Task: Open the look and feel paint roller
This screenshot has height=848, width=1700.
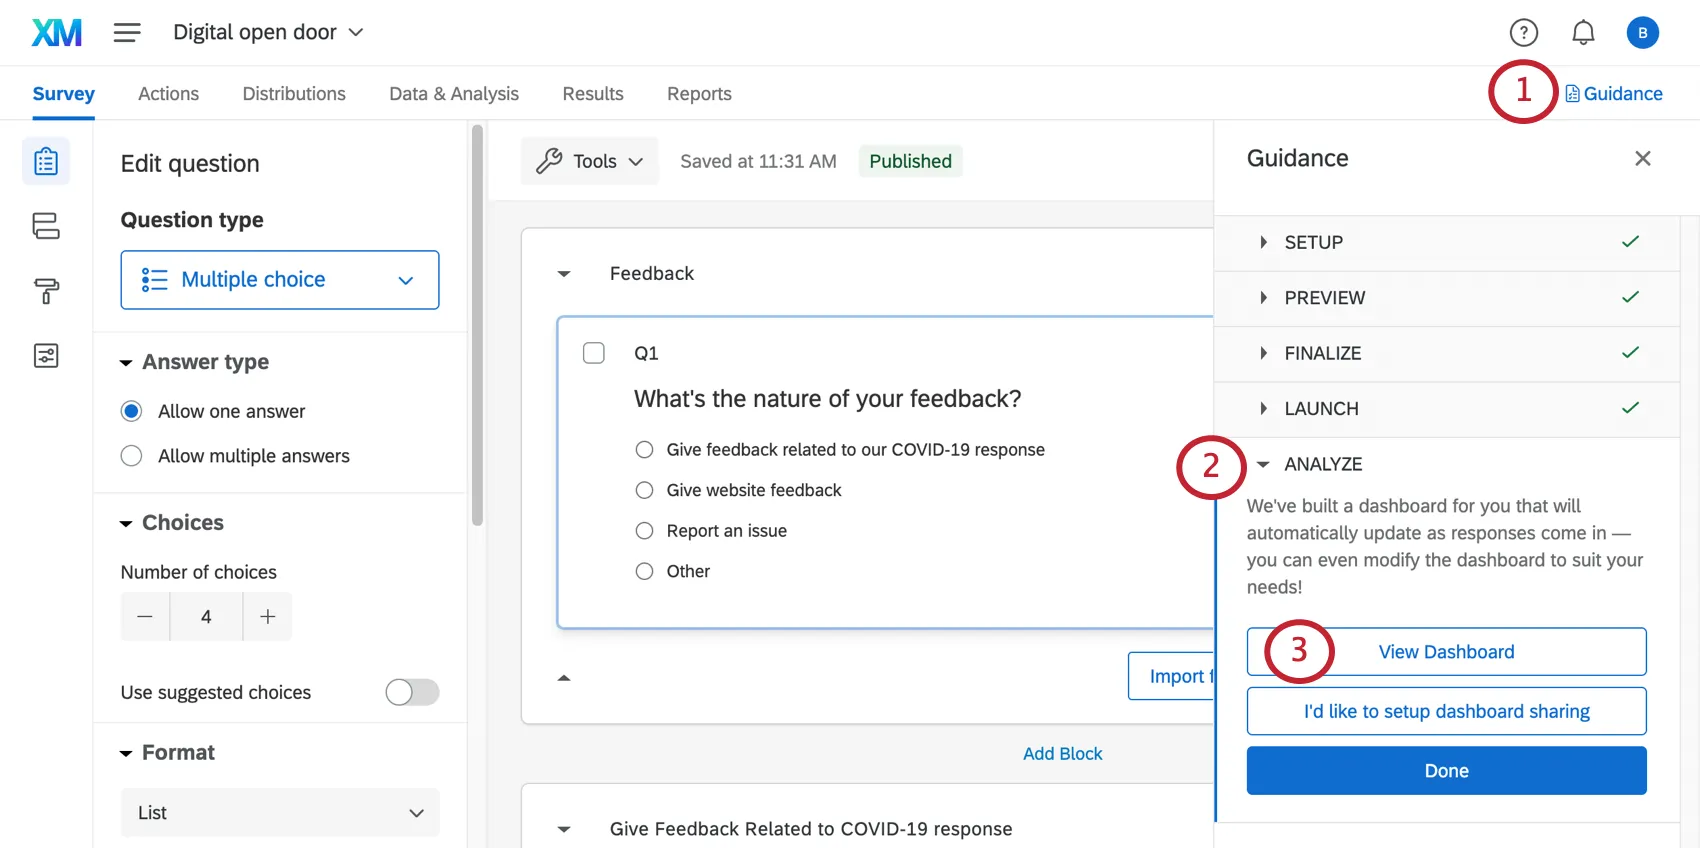Action: 46,291
